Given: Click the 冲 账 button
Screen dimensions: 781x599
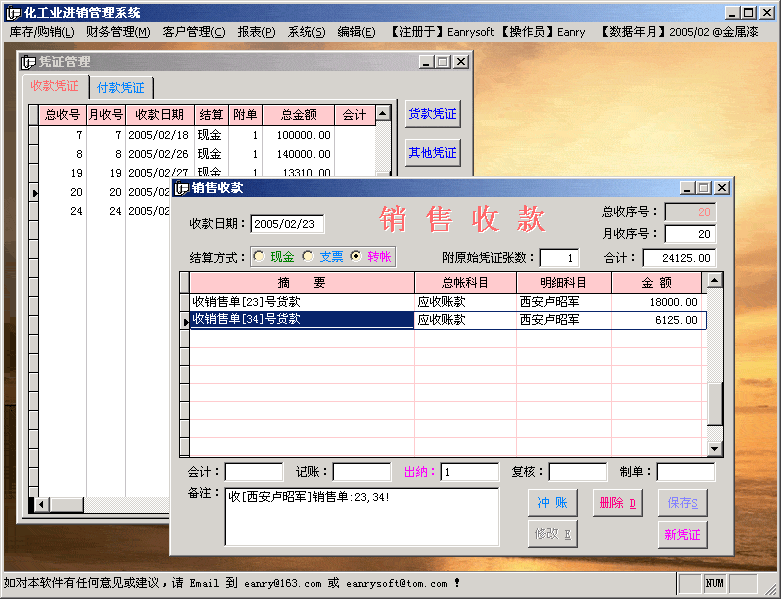Looking at the screenshot, I should point(552,503).
